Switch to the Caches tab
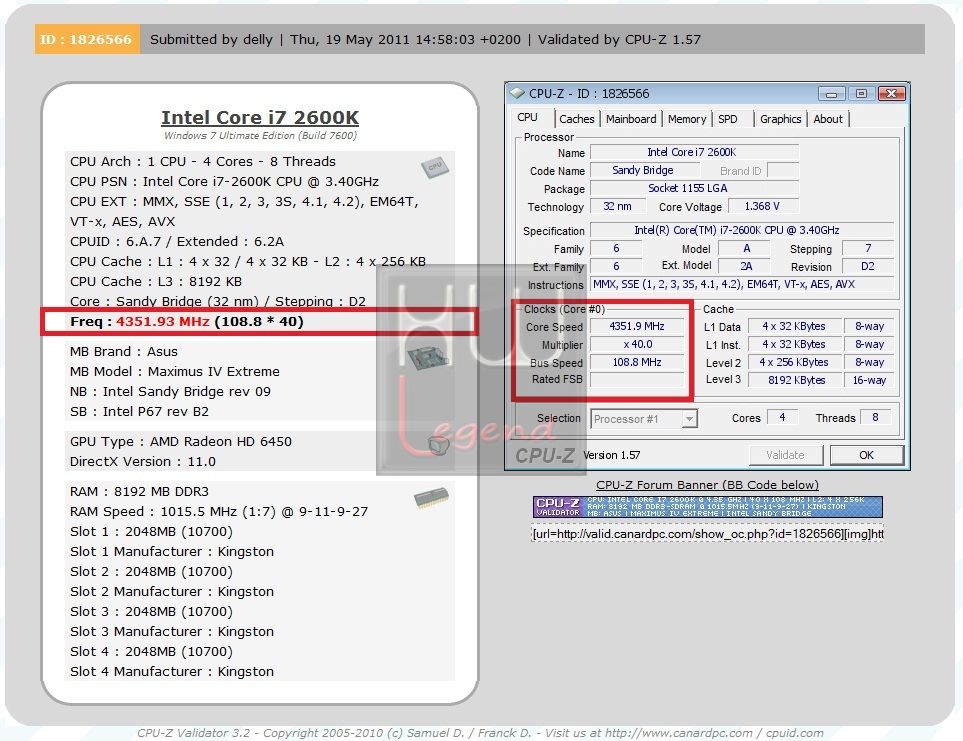The image size is (963, 741). [x=577, y=119]
